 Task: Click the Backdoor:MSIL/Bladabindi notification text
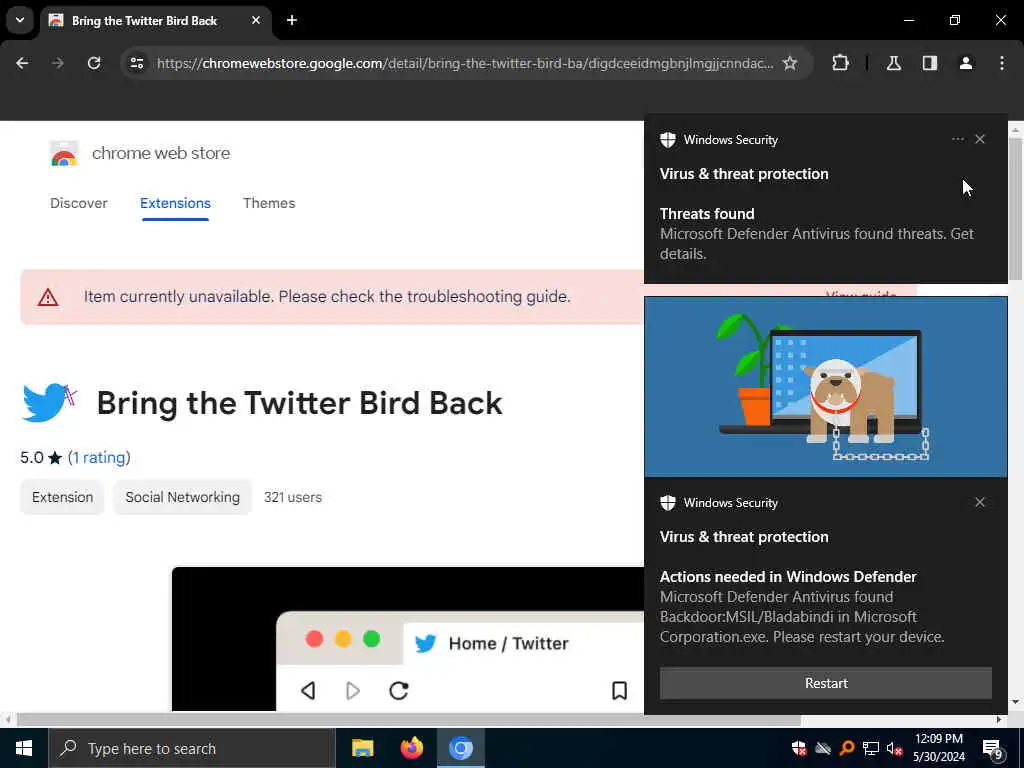802,616
